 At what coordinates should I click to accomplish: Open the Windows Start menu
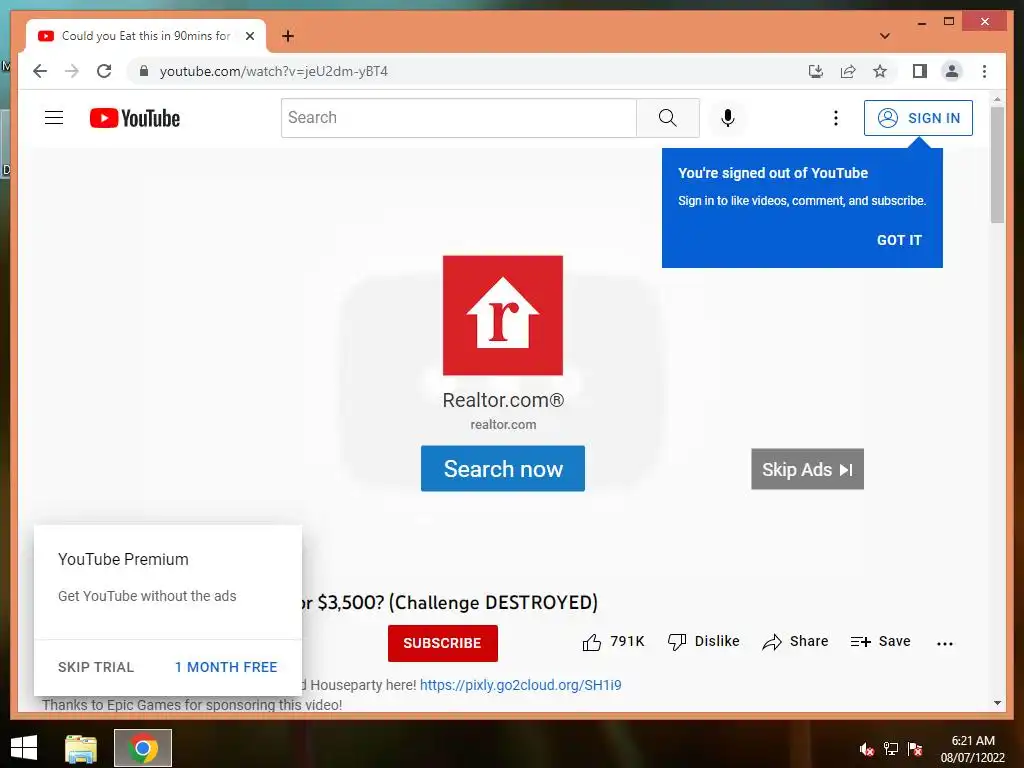coord(24,748)
